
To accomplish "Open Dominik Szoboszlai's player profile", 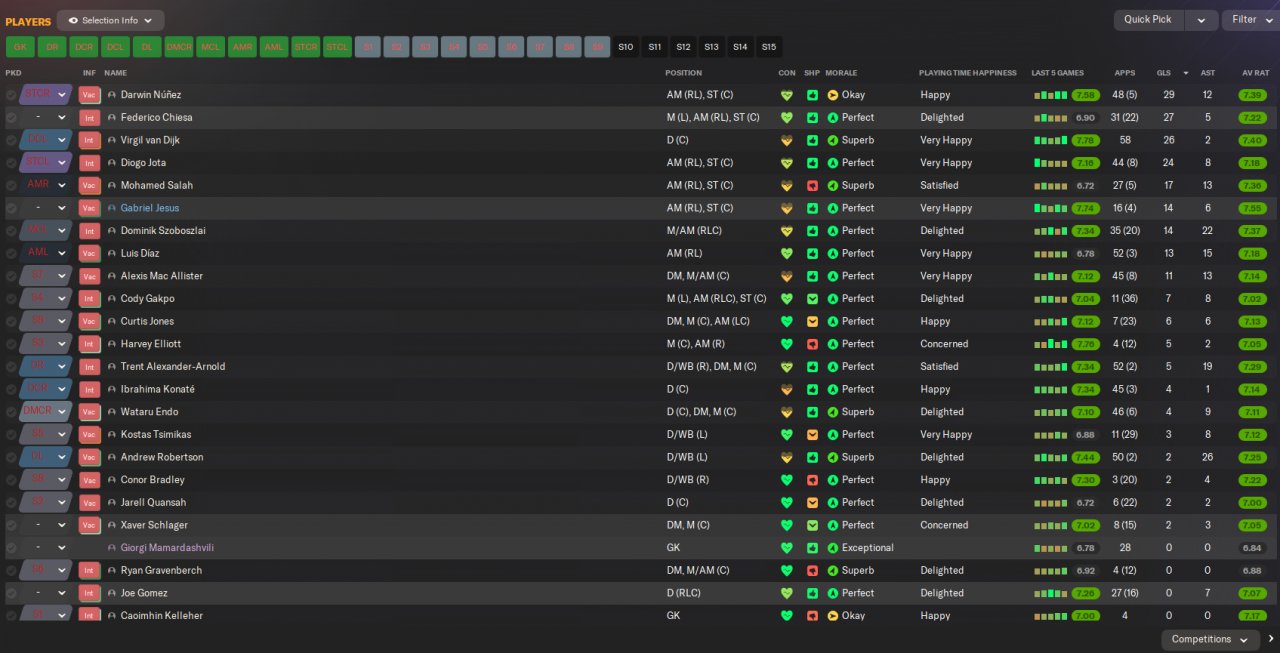I will pos(163,231).
